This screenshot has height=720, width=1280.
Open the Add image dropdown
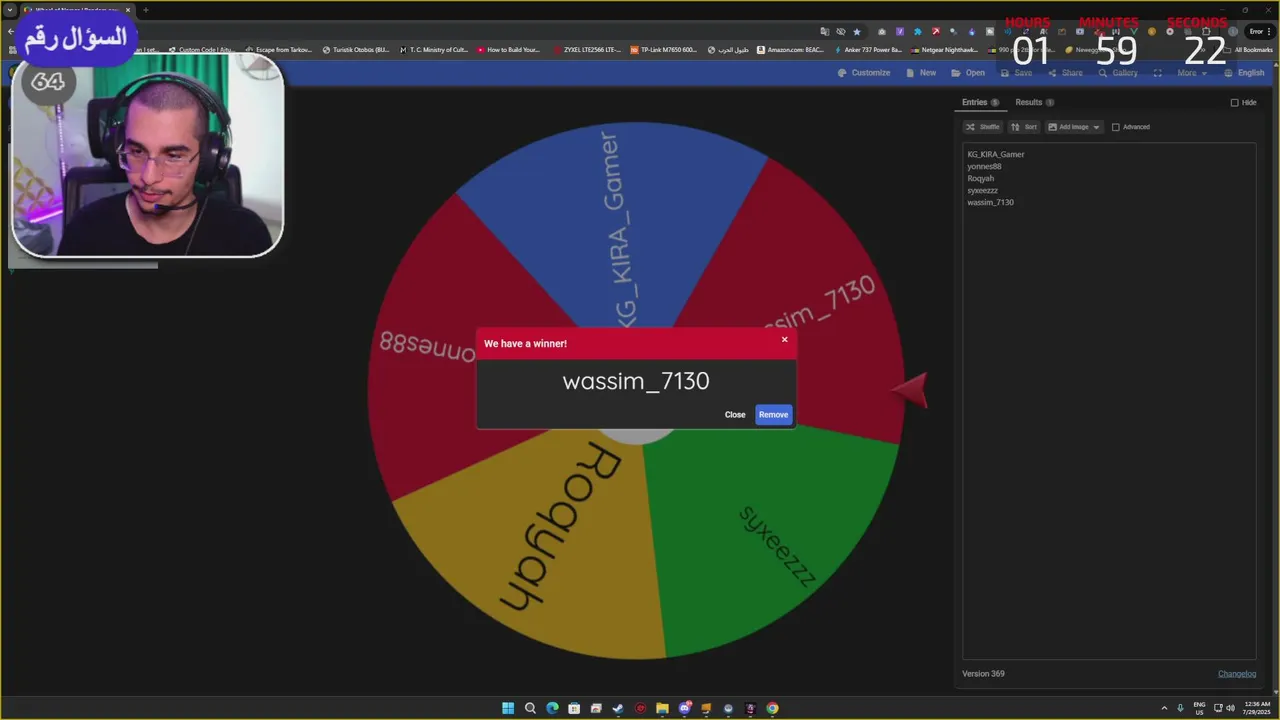[1074, 127]
